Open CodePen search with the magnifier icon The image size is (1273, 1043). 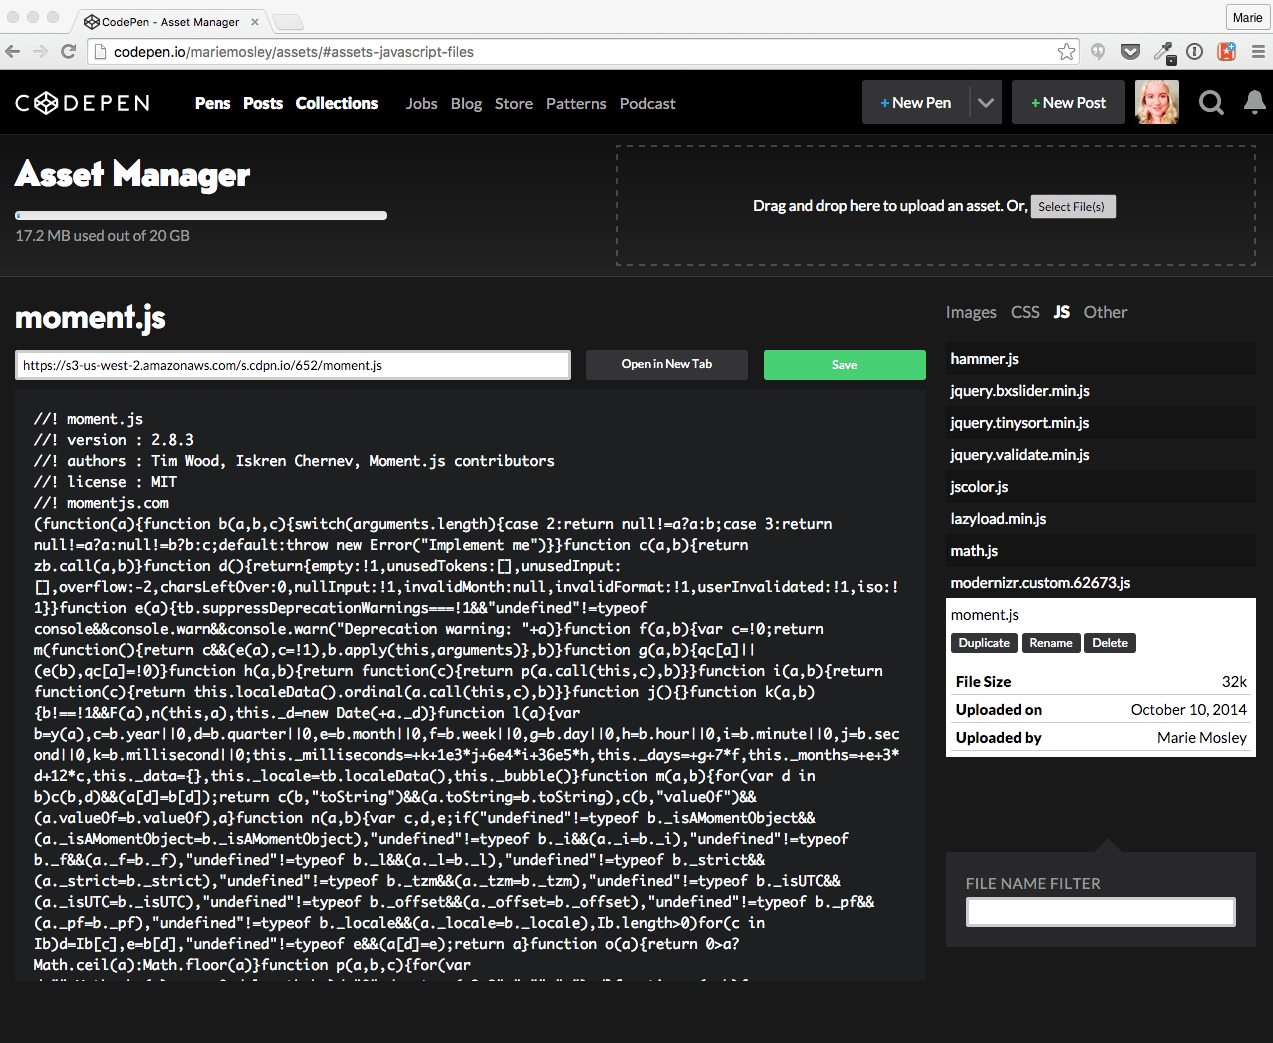1210,101
